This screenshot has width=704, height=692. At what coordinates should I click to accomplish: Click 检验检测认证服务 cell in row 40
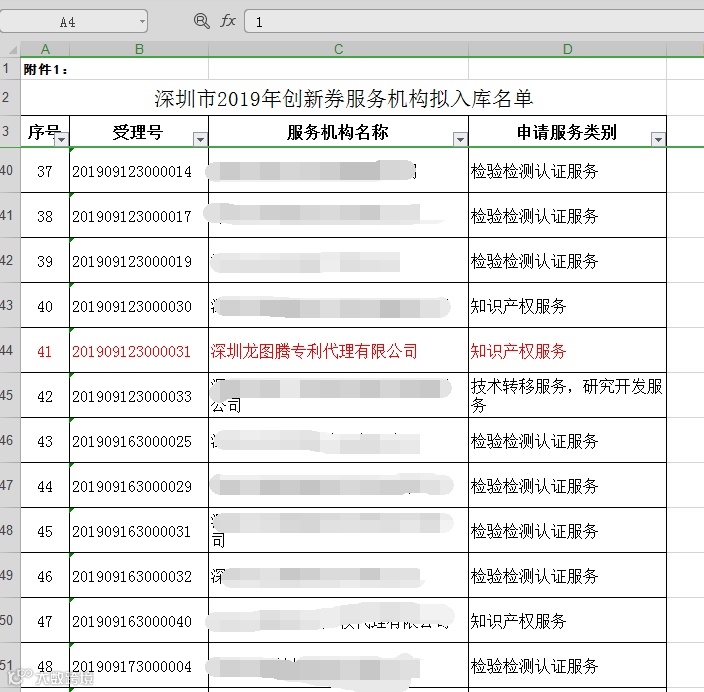pos(568,171)
